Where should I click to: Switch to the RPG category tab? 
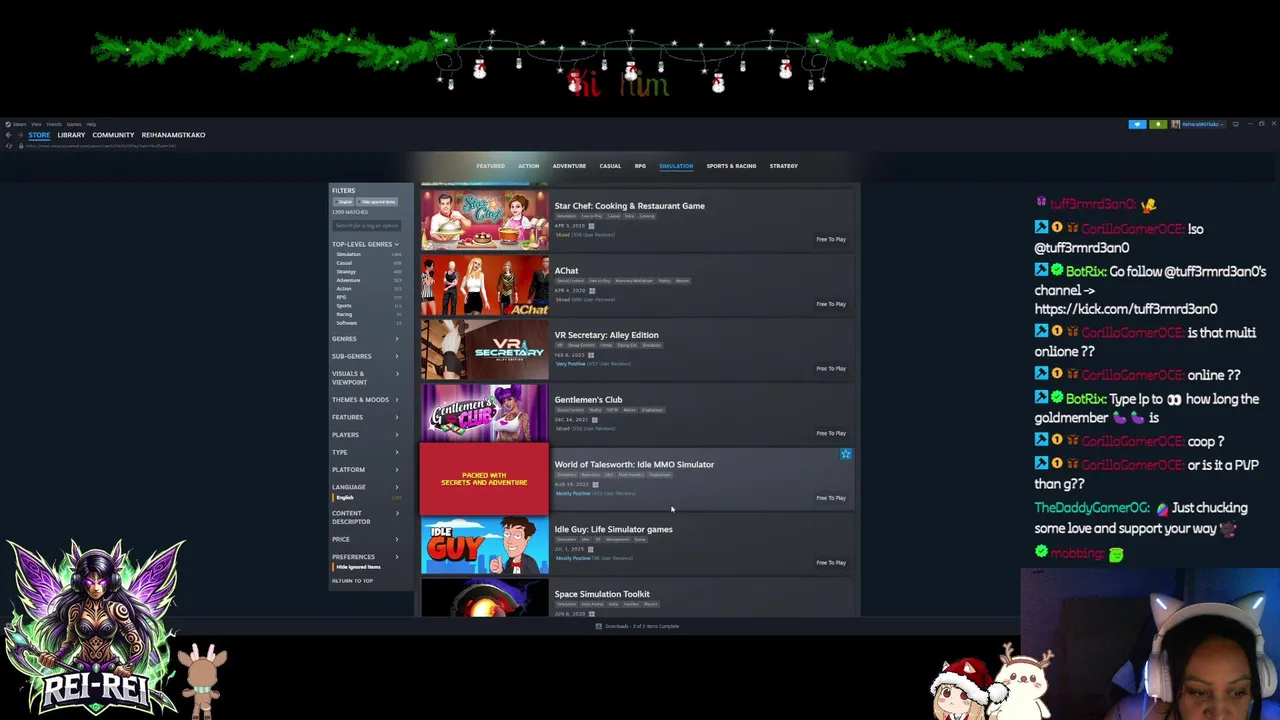(640, 166)
